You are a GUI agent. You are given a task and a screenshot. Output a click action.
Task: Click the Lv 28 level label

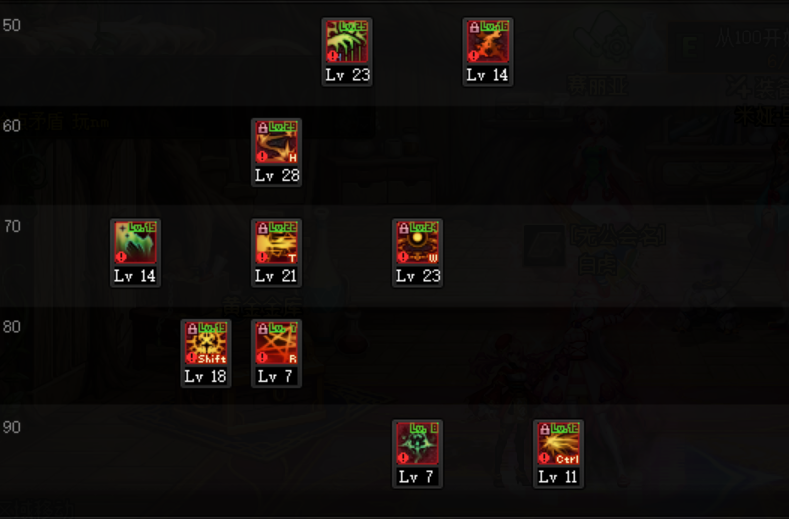277,175
